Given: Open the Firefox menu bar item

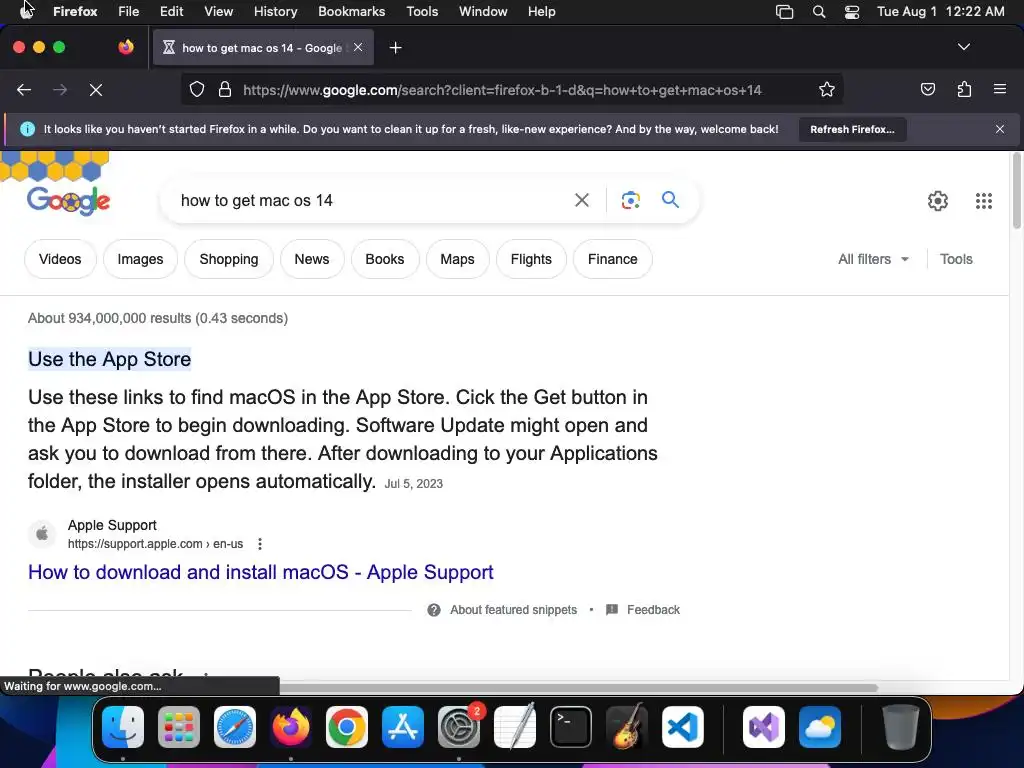Looking at the screenshot, I should (x=75, y=11).
